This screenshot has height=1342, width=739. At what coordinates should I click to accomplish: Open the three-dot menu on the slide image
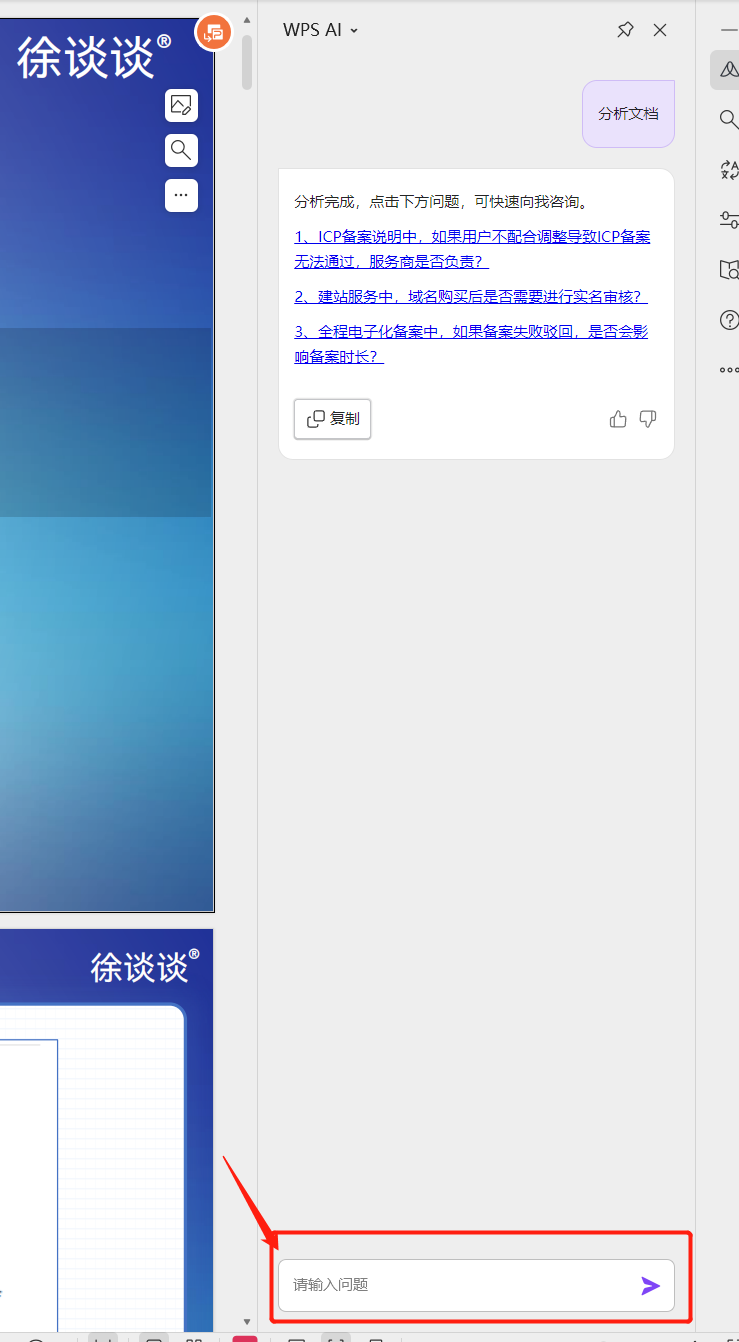[x=181, y=195]
